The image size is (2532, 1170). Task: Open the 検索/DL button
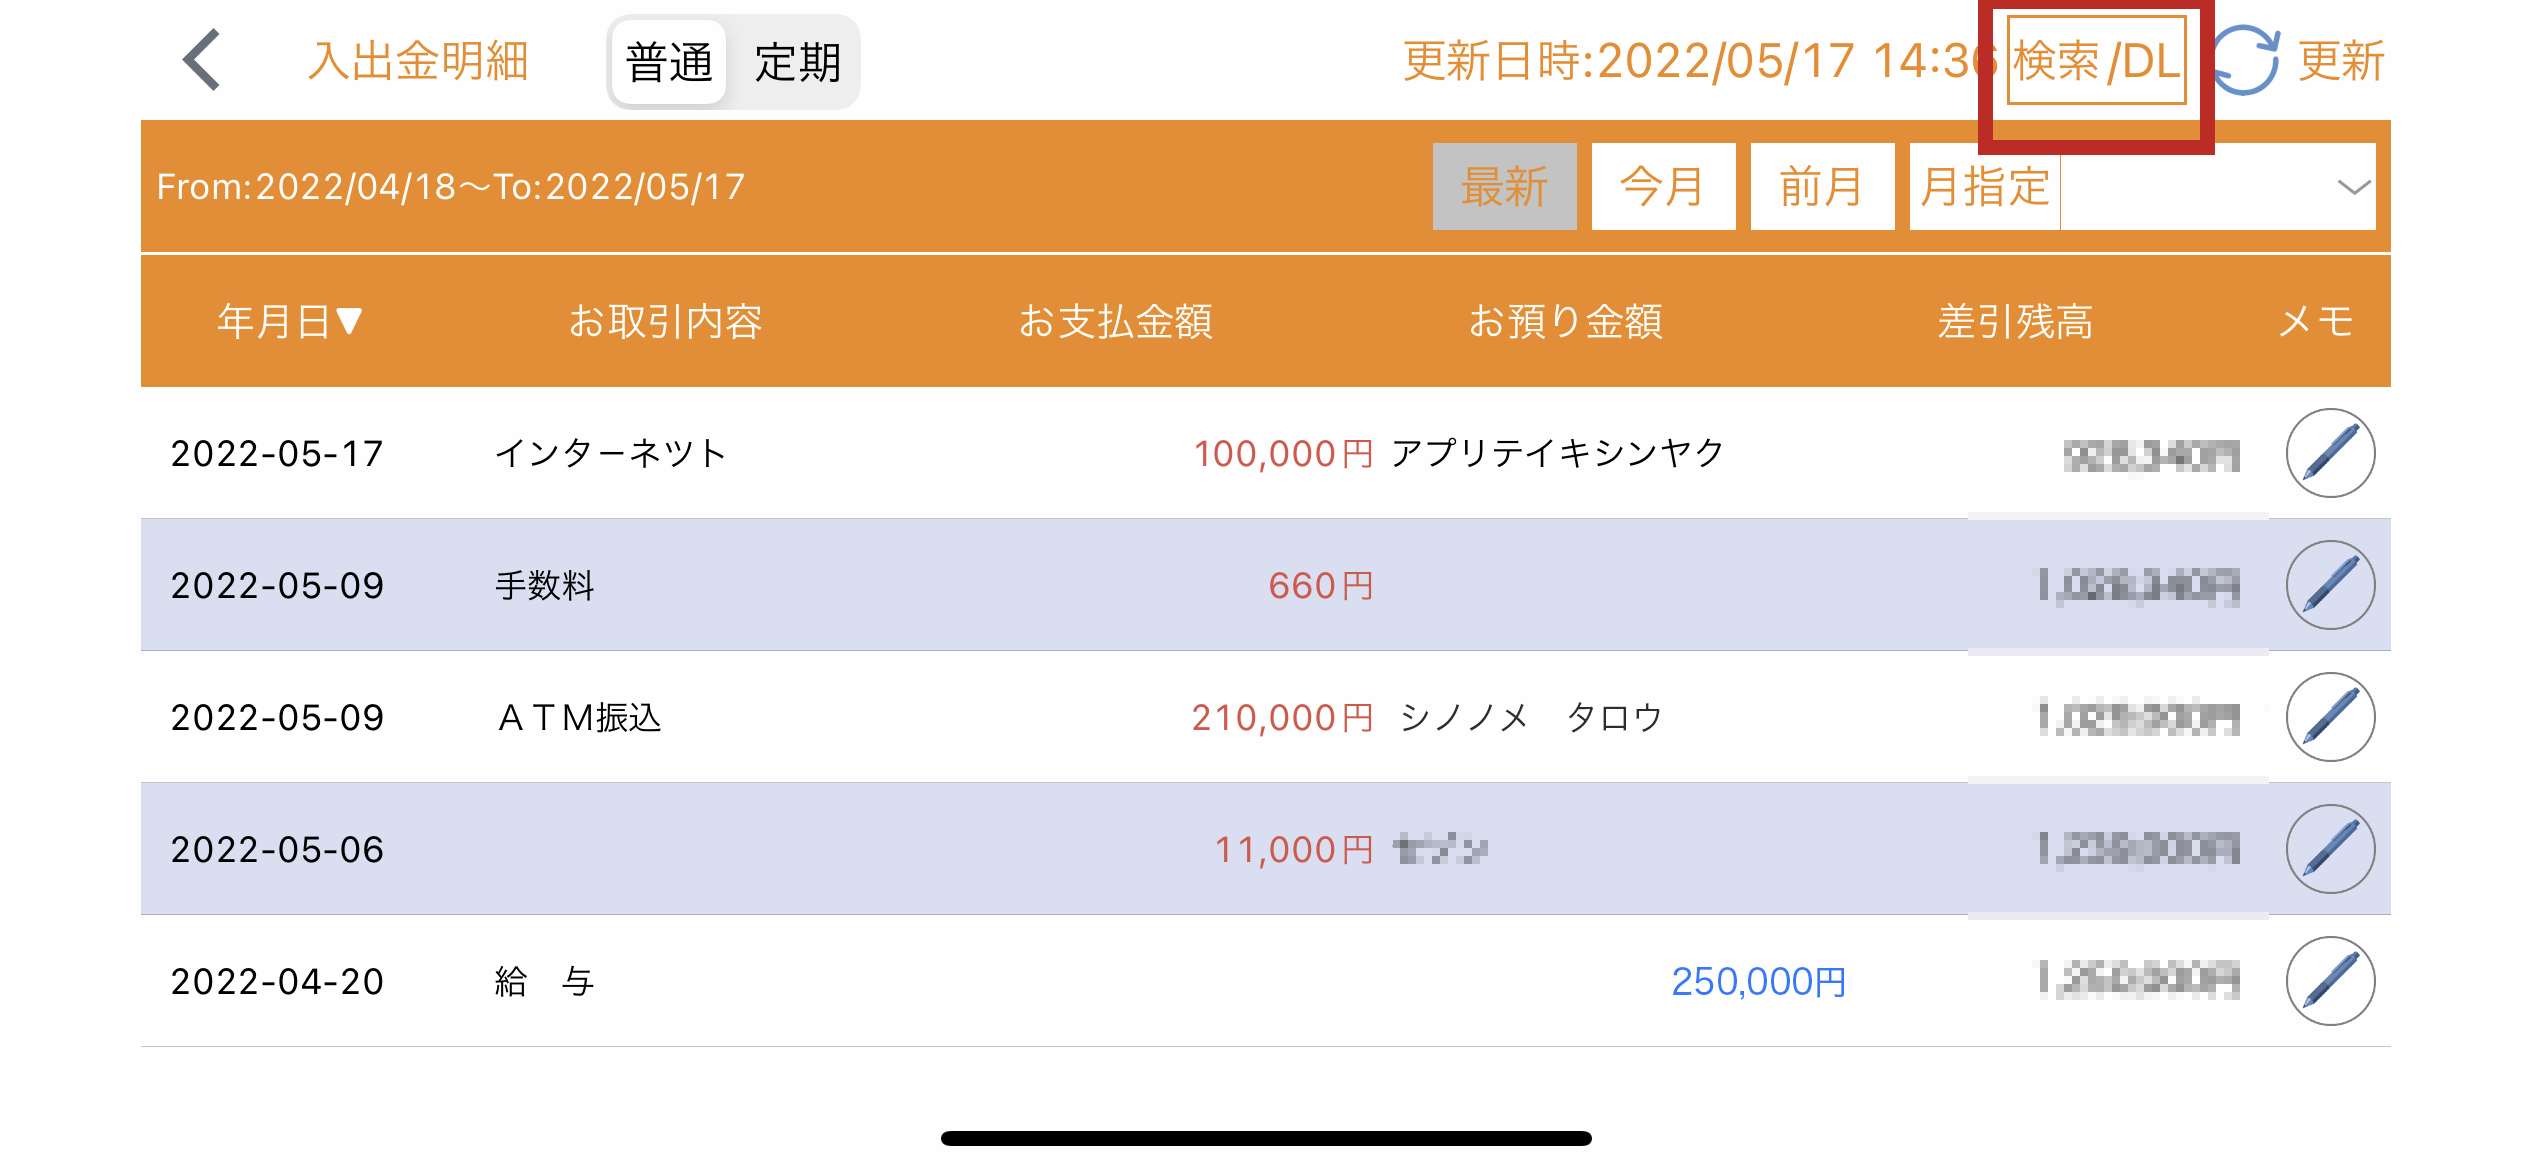[2096, 60]
